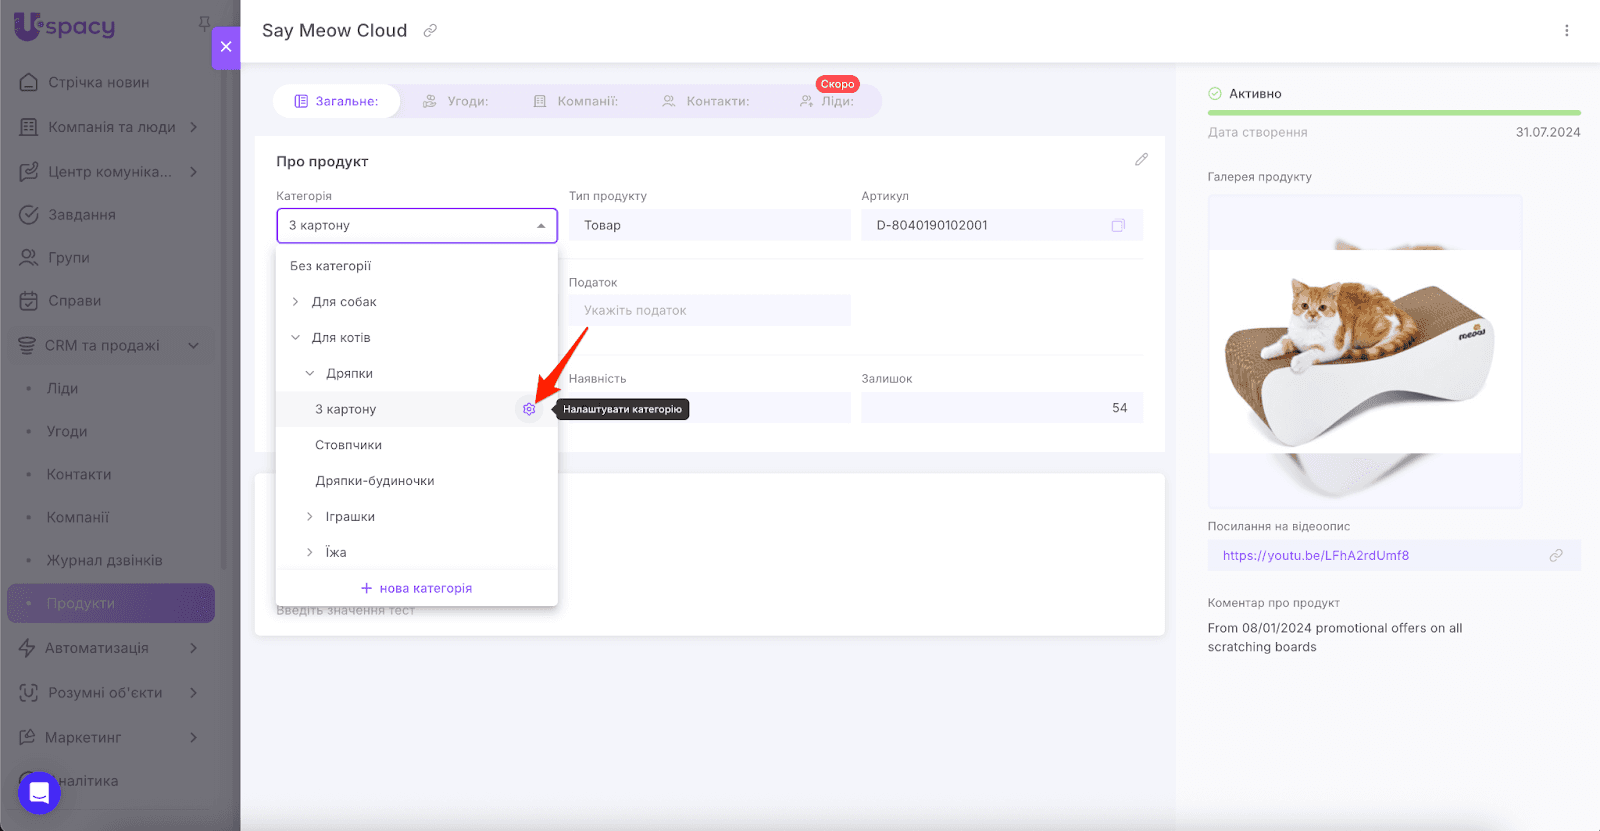Click the pencil edit icon in Про продукт
The width and height of the screenshot is (1600, 831).
coord(1141,160)
